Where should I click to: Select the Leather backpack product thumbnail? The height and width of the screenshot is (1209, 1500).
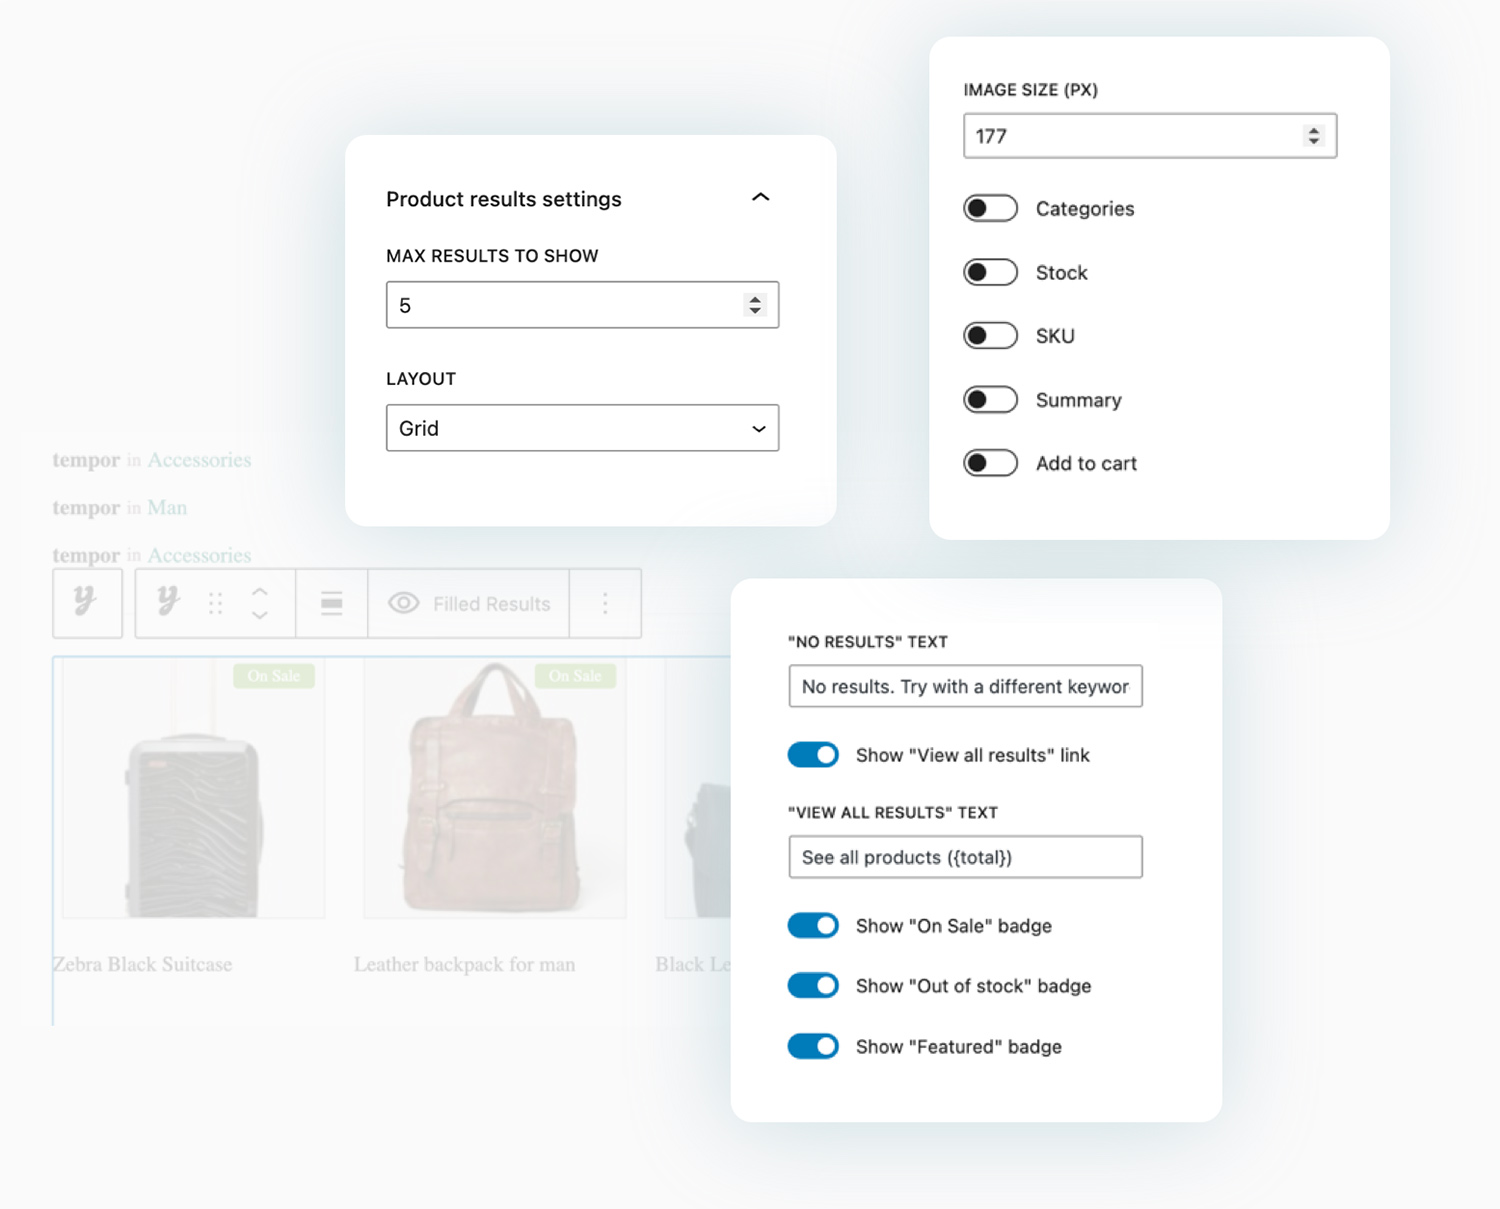coord(494,790)
